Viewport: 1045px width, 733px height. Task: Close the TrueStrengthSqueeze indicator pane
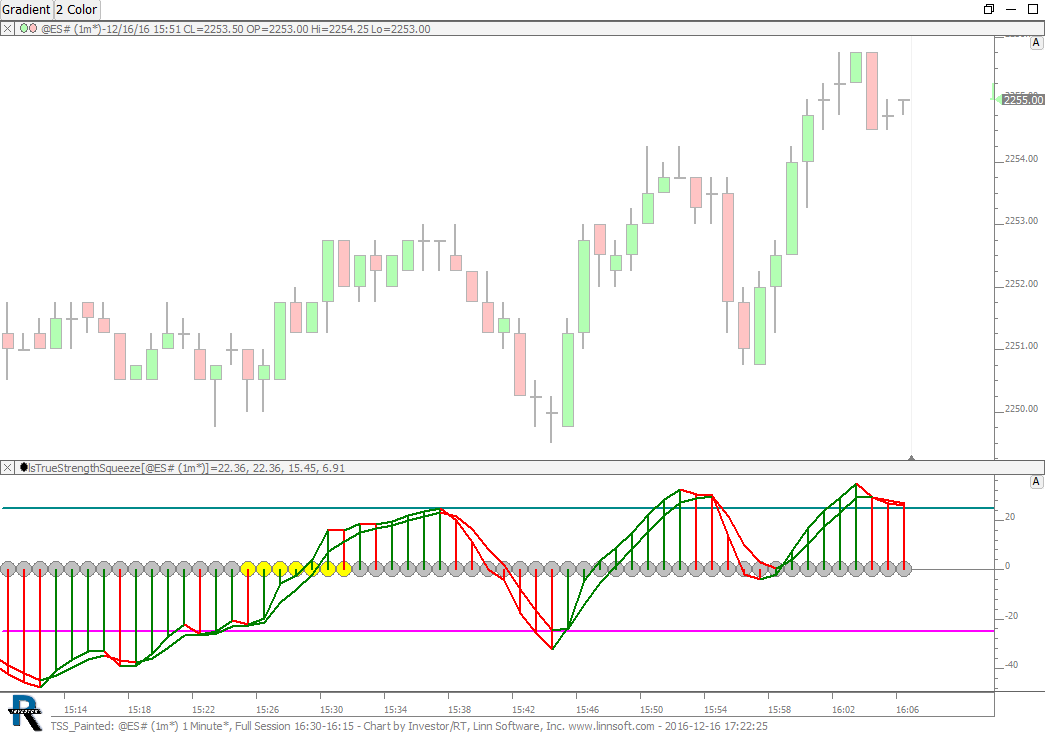[8, 468]
